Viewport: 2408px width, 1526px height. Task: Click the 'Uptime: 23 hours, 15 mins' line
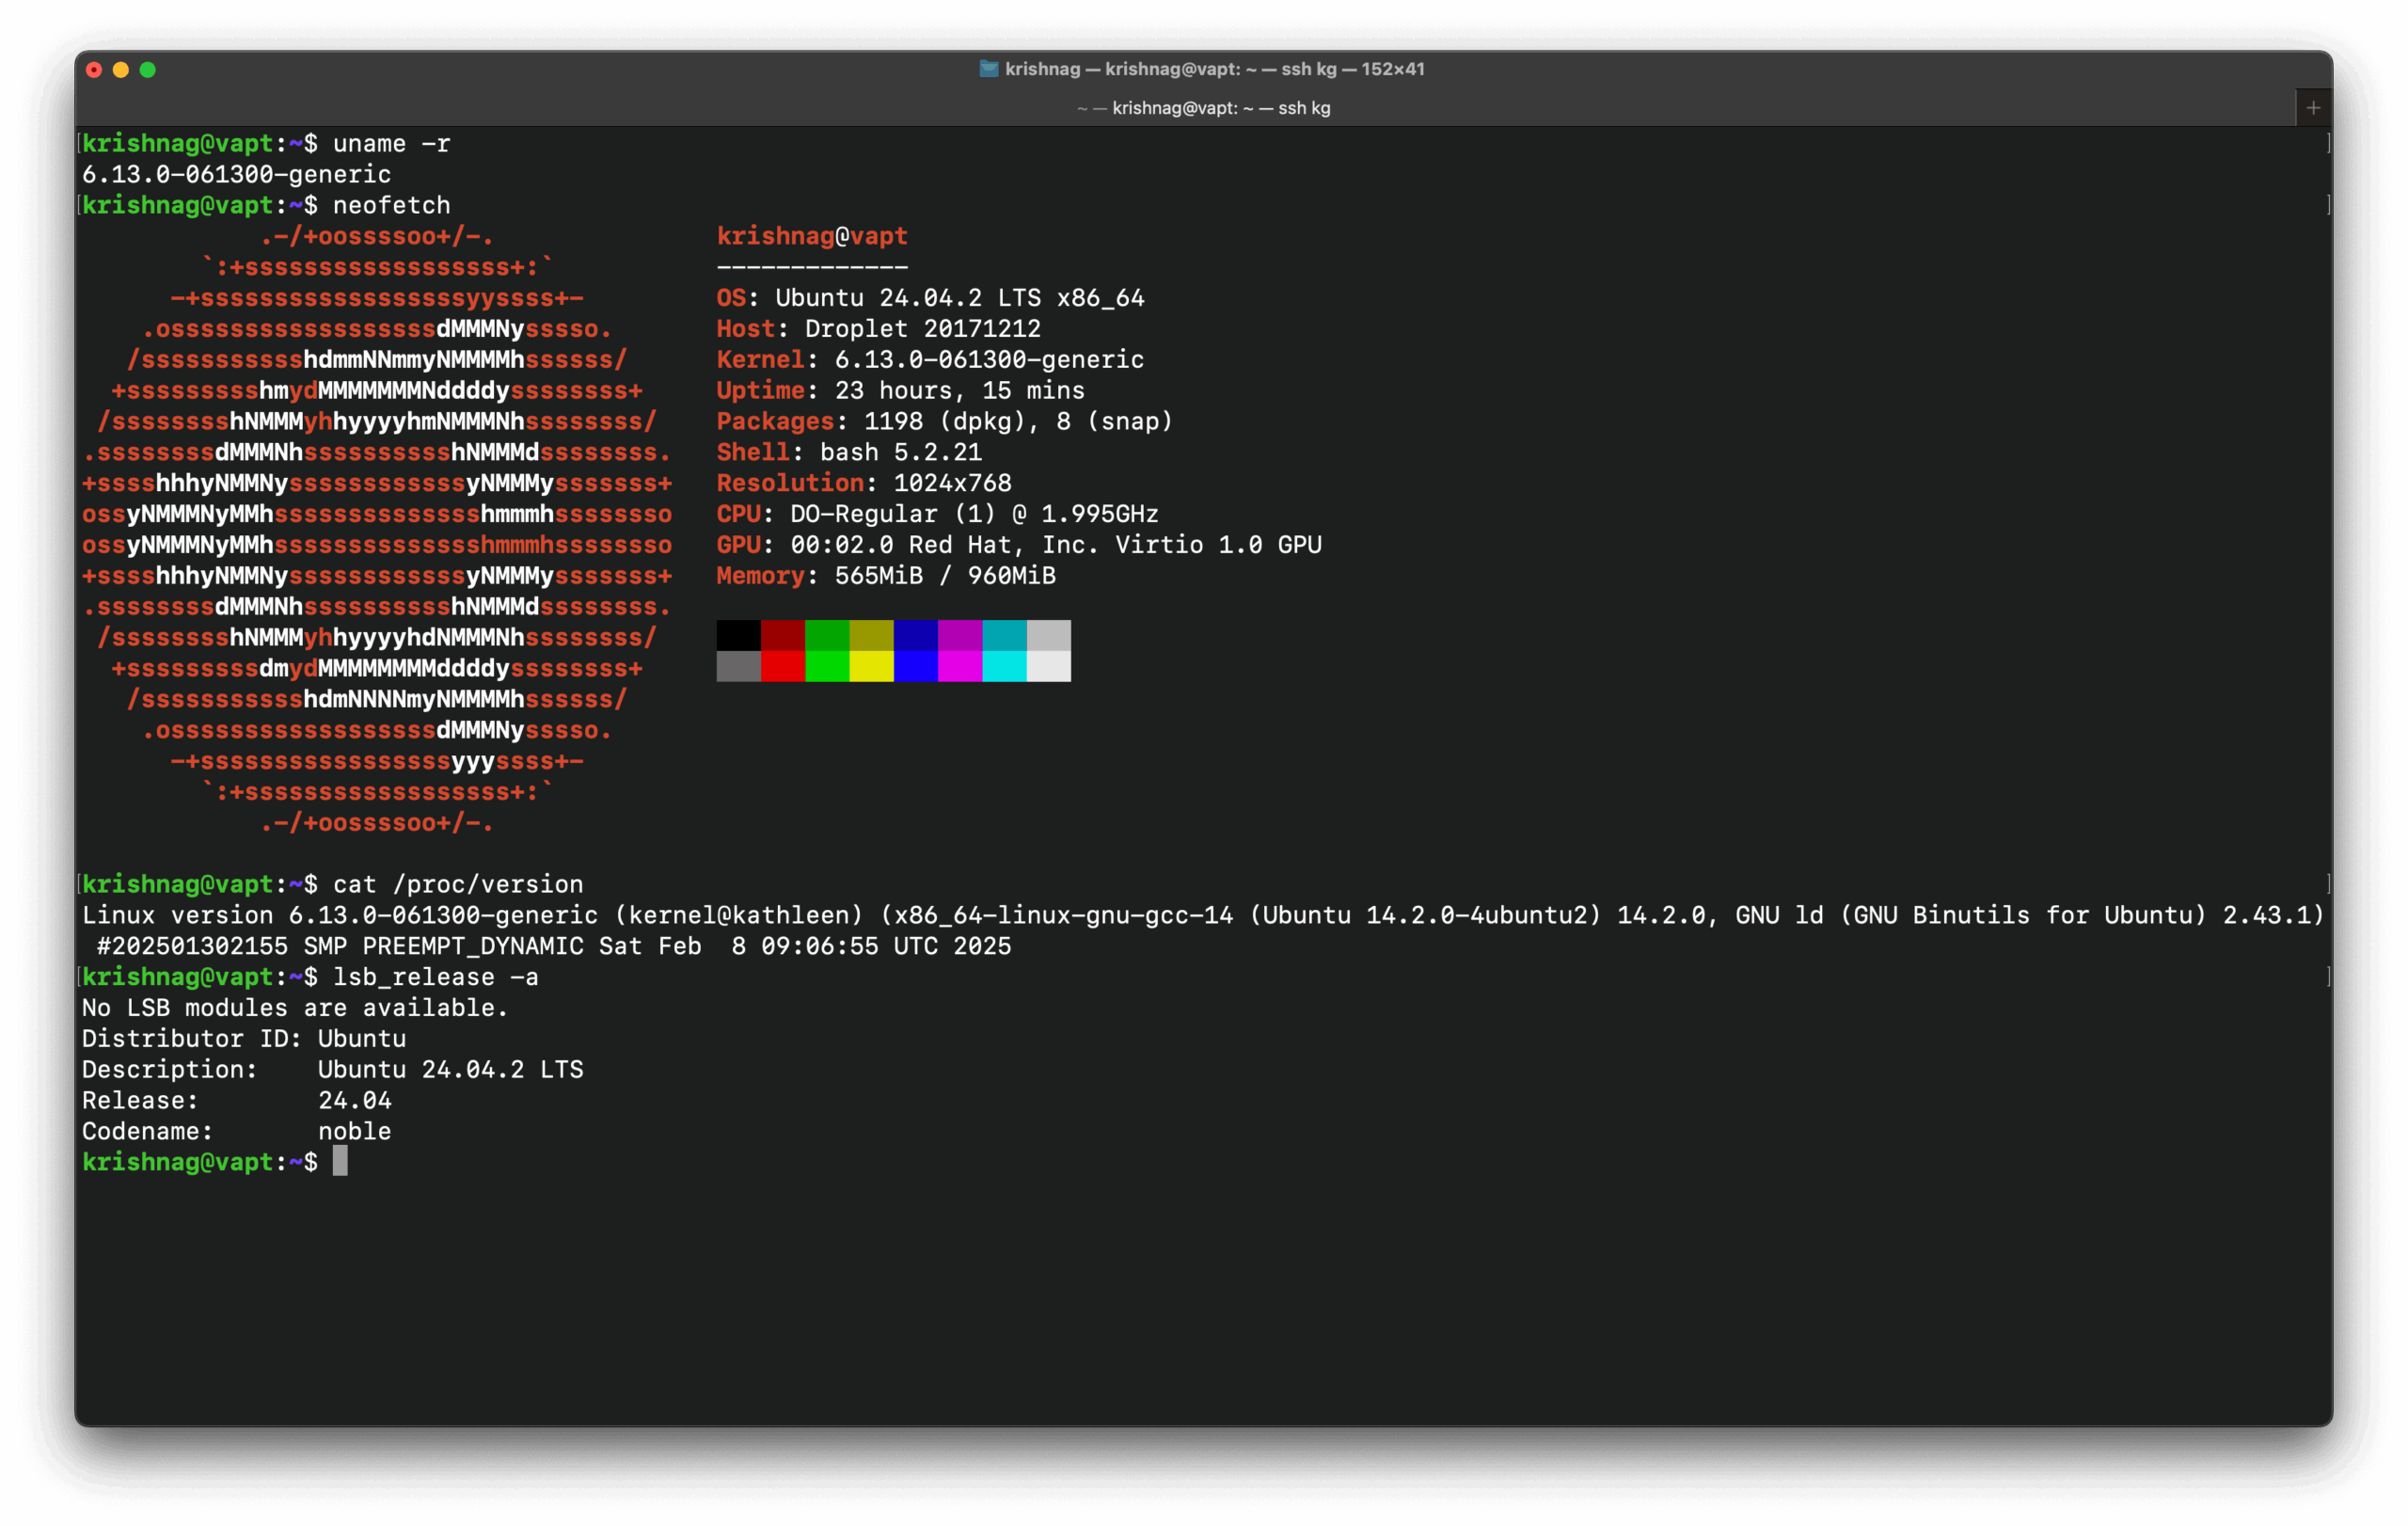(x=901, y=391)
